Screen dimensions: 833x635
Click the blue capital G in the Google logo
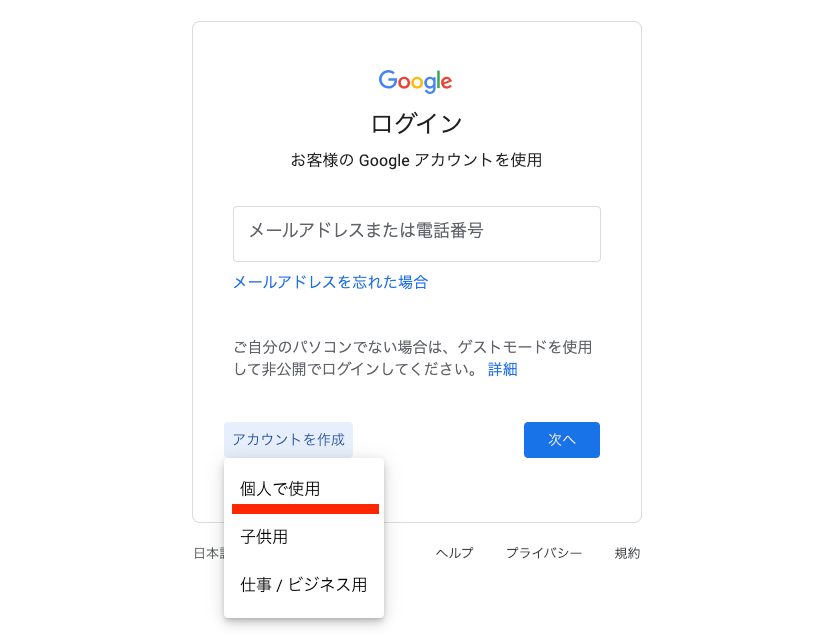pos(387,81)
